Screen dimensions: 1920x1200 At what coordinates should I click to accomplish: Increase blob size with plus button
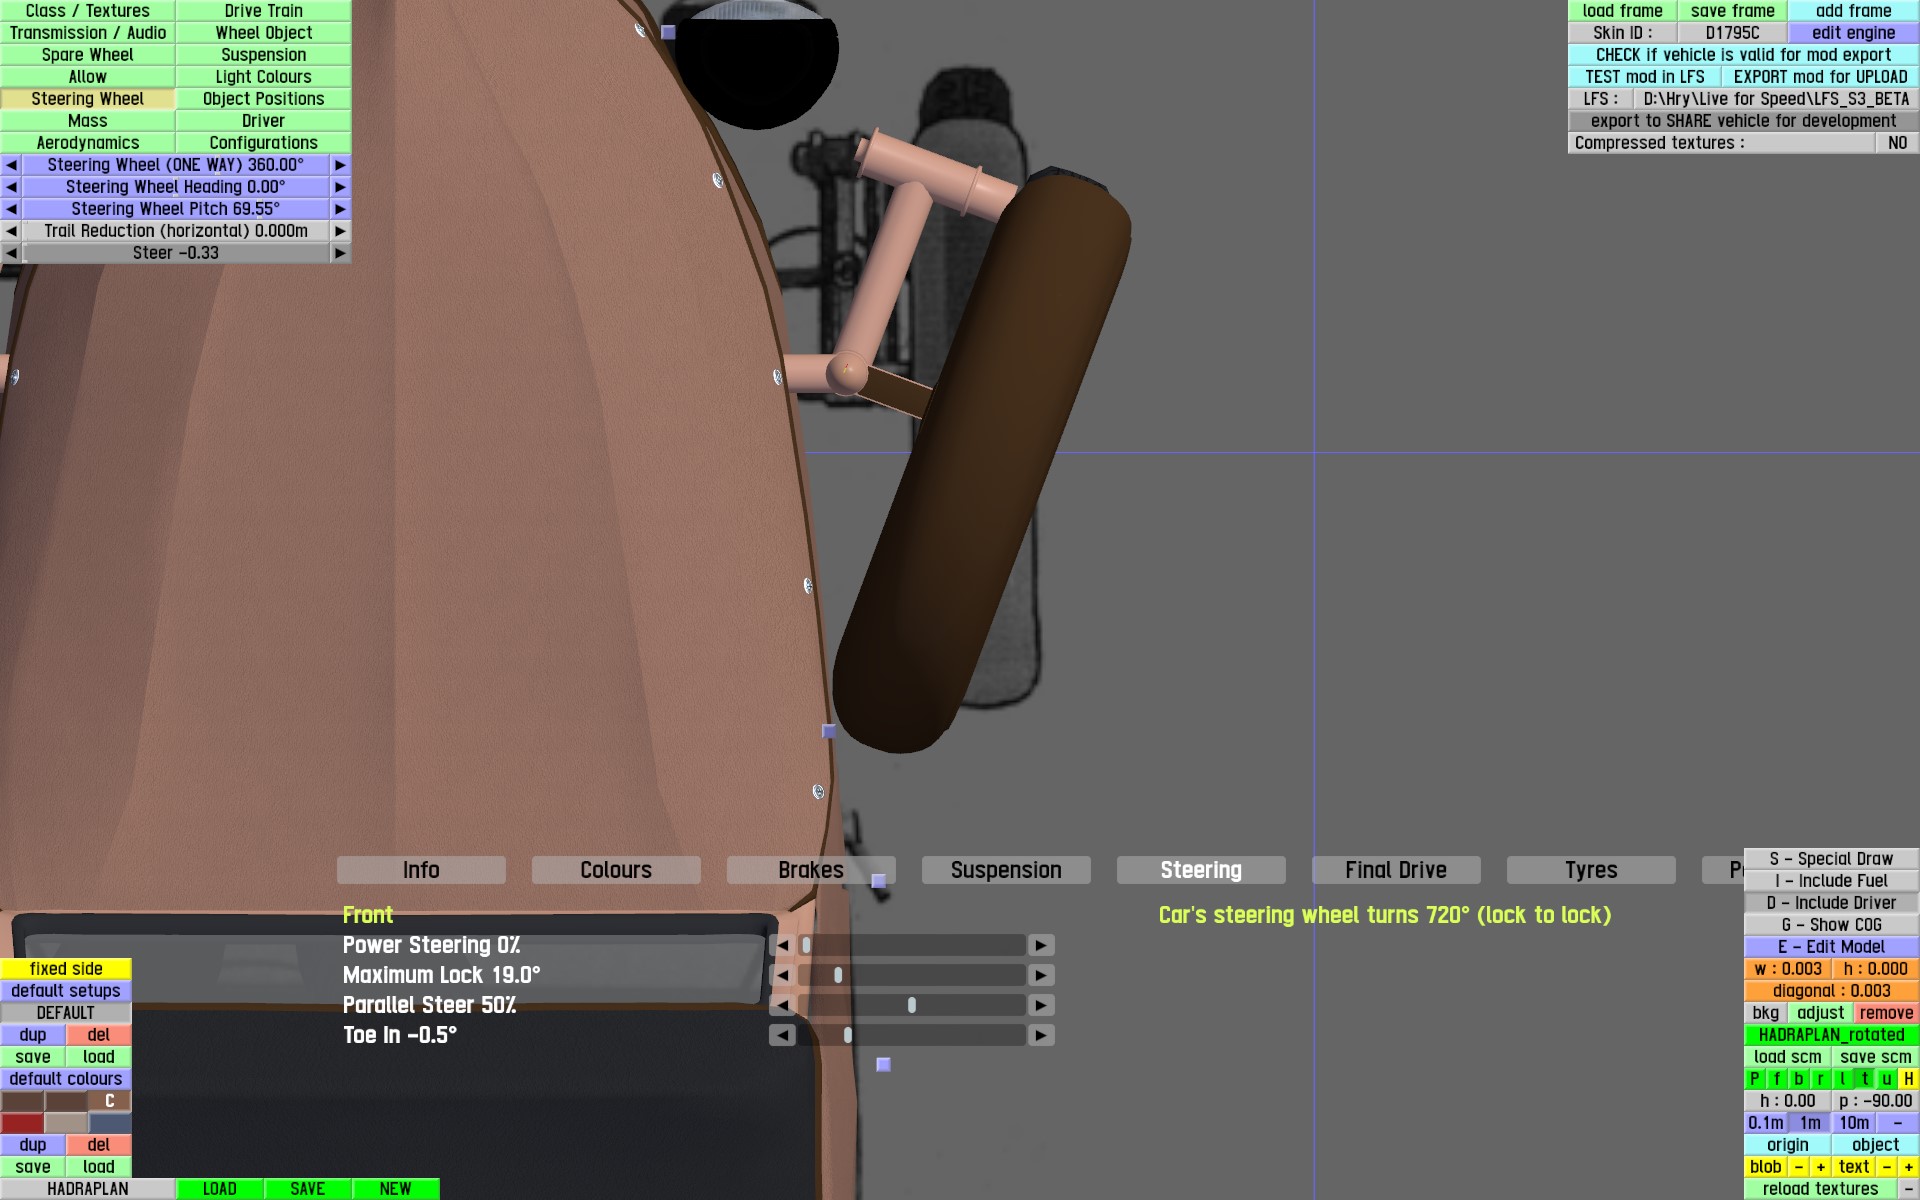tap(1820, 1167)
